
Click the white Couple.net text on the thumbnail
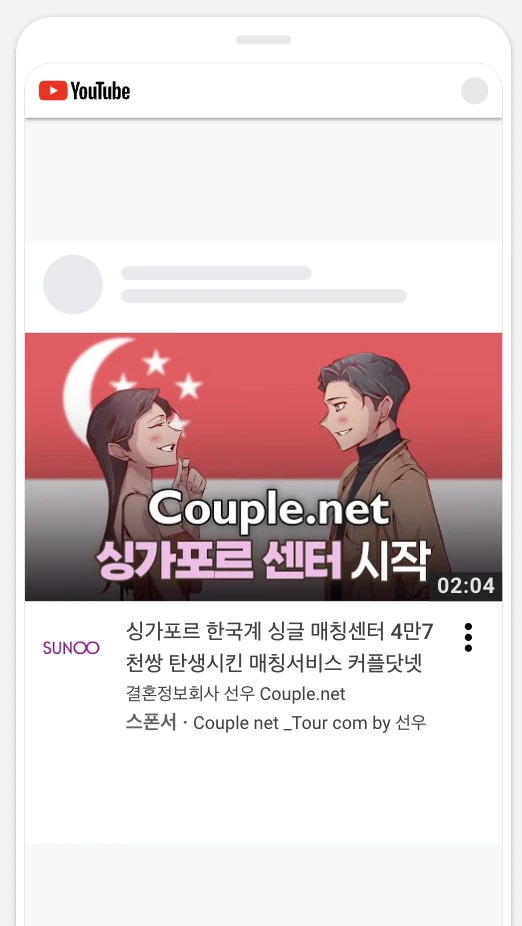pos(269,509)
